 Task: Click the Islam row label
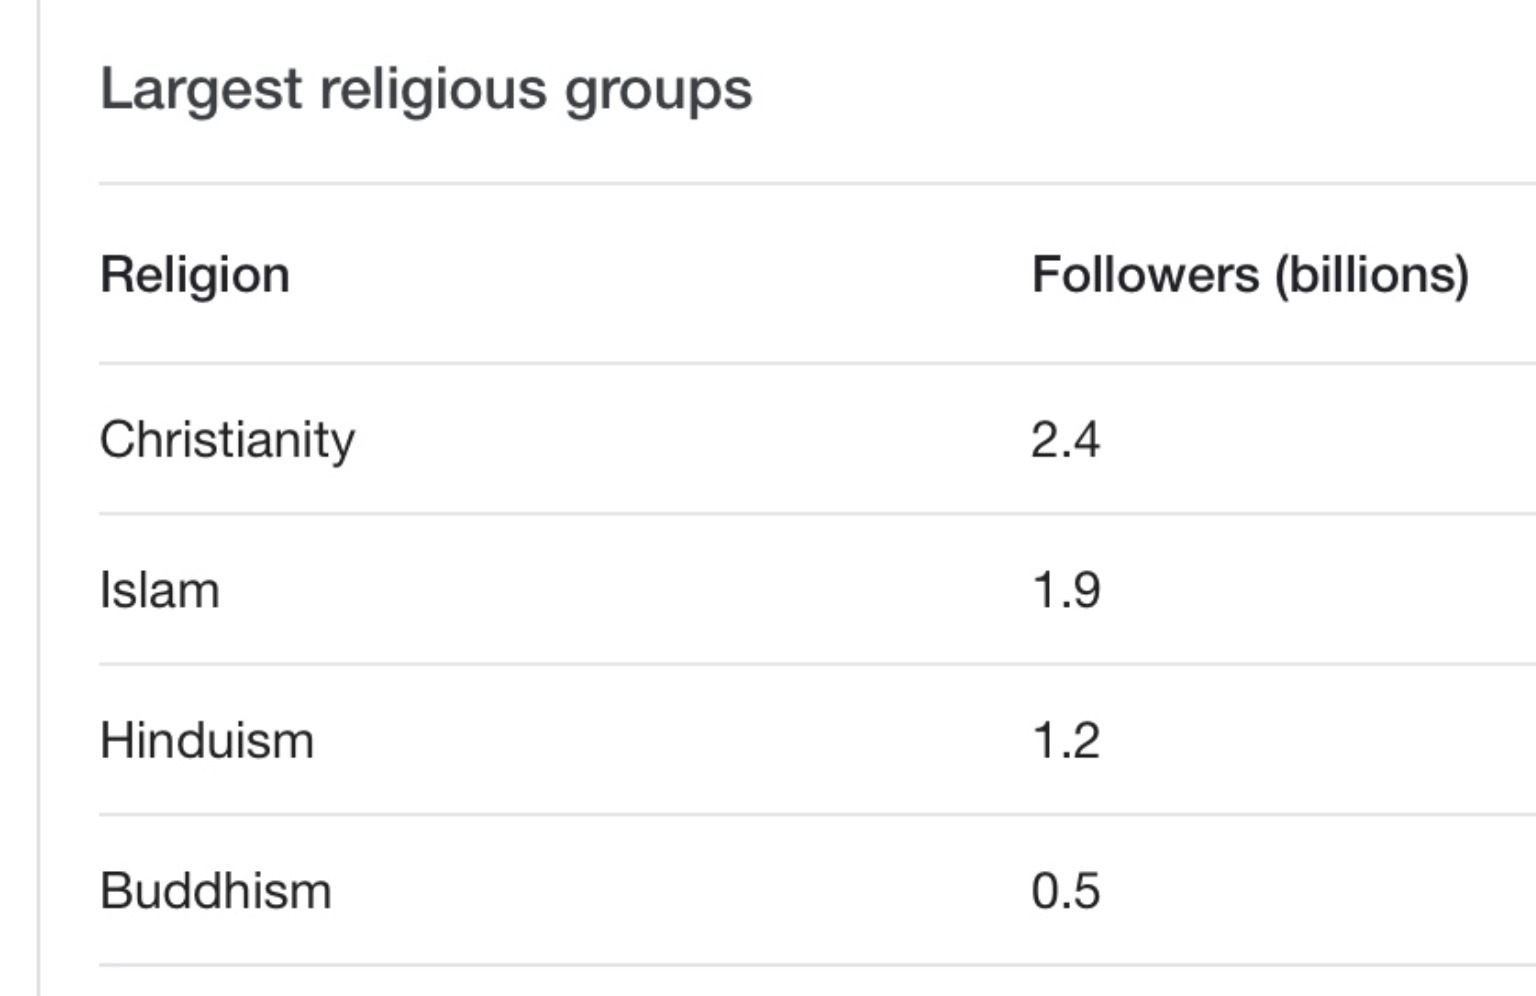coord(160,590)
